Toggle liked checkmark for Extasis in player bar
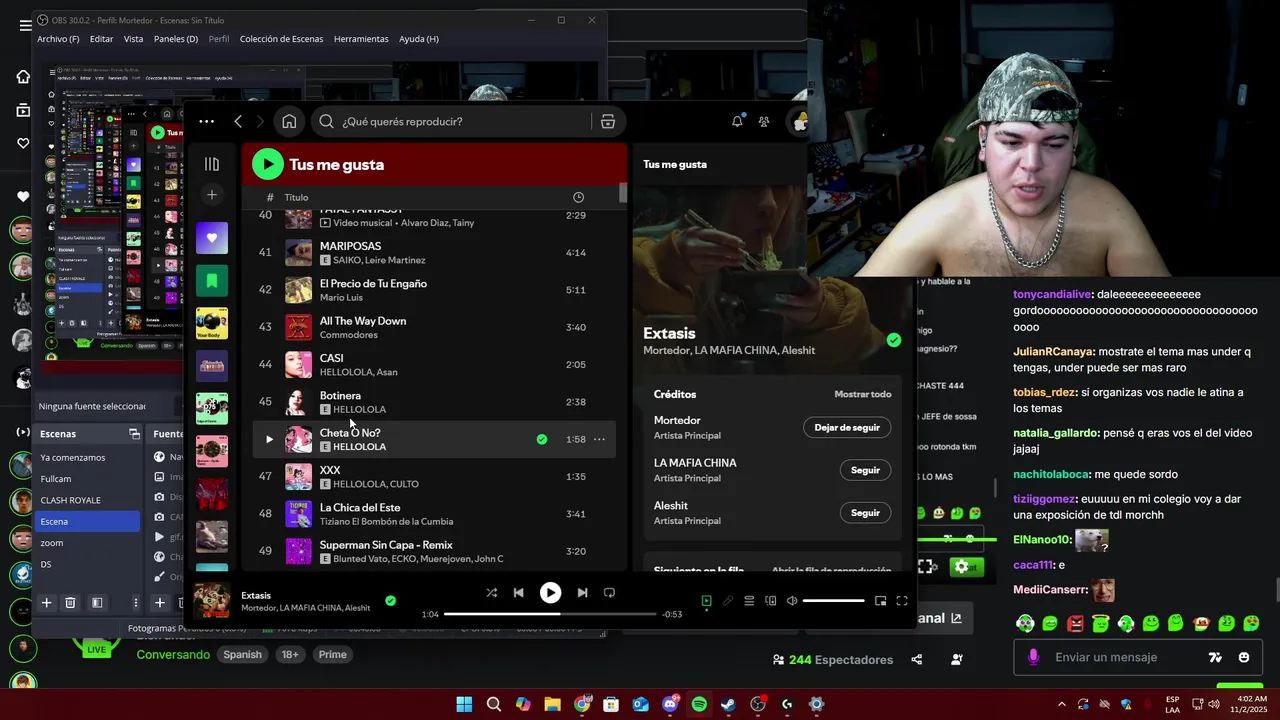The height and width of the screenshot is (720, 1280). coord(390,601)
